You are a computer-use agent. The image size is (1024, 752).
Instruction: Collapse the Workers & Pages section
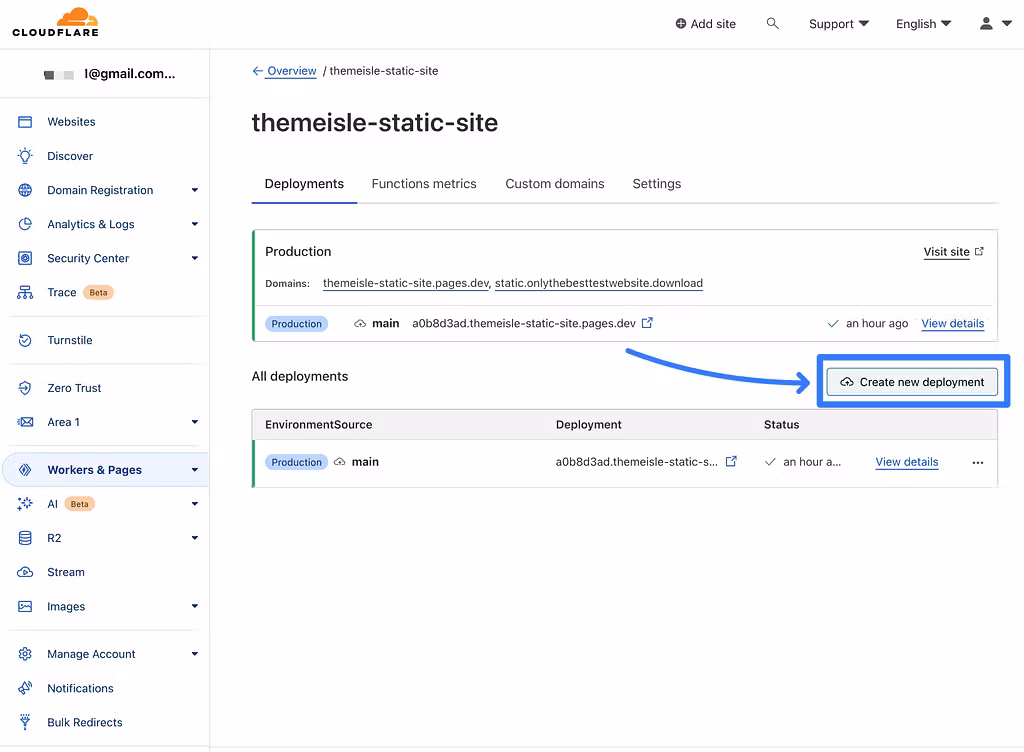tap(195, 469)
